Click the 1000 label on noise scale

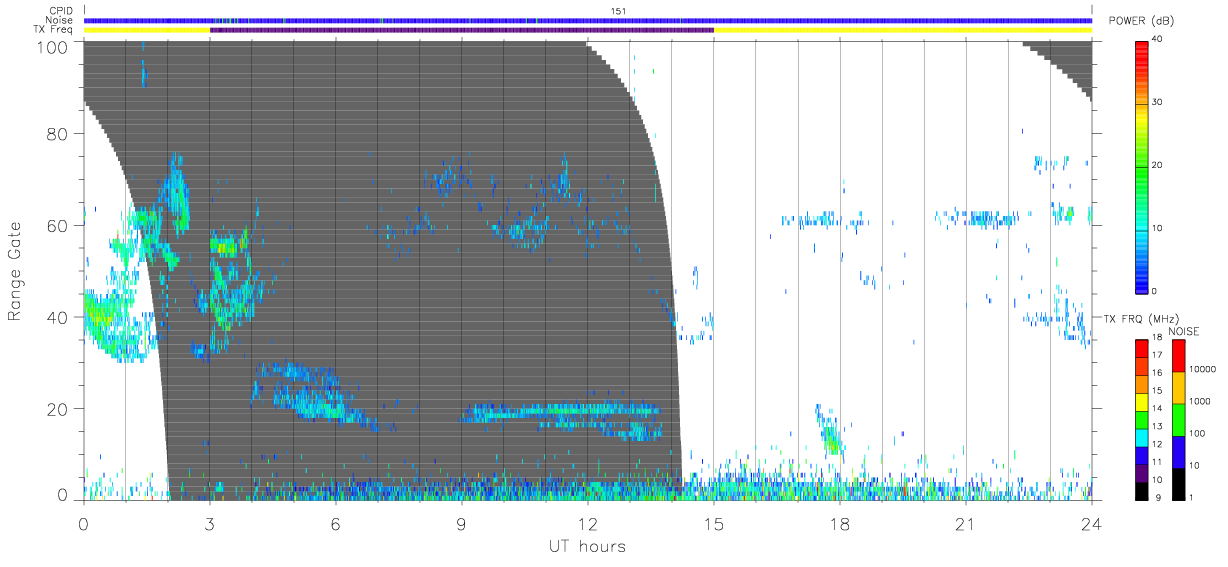tap(1202, 401)
